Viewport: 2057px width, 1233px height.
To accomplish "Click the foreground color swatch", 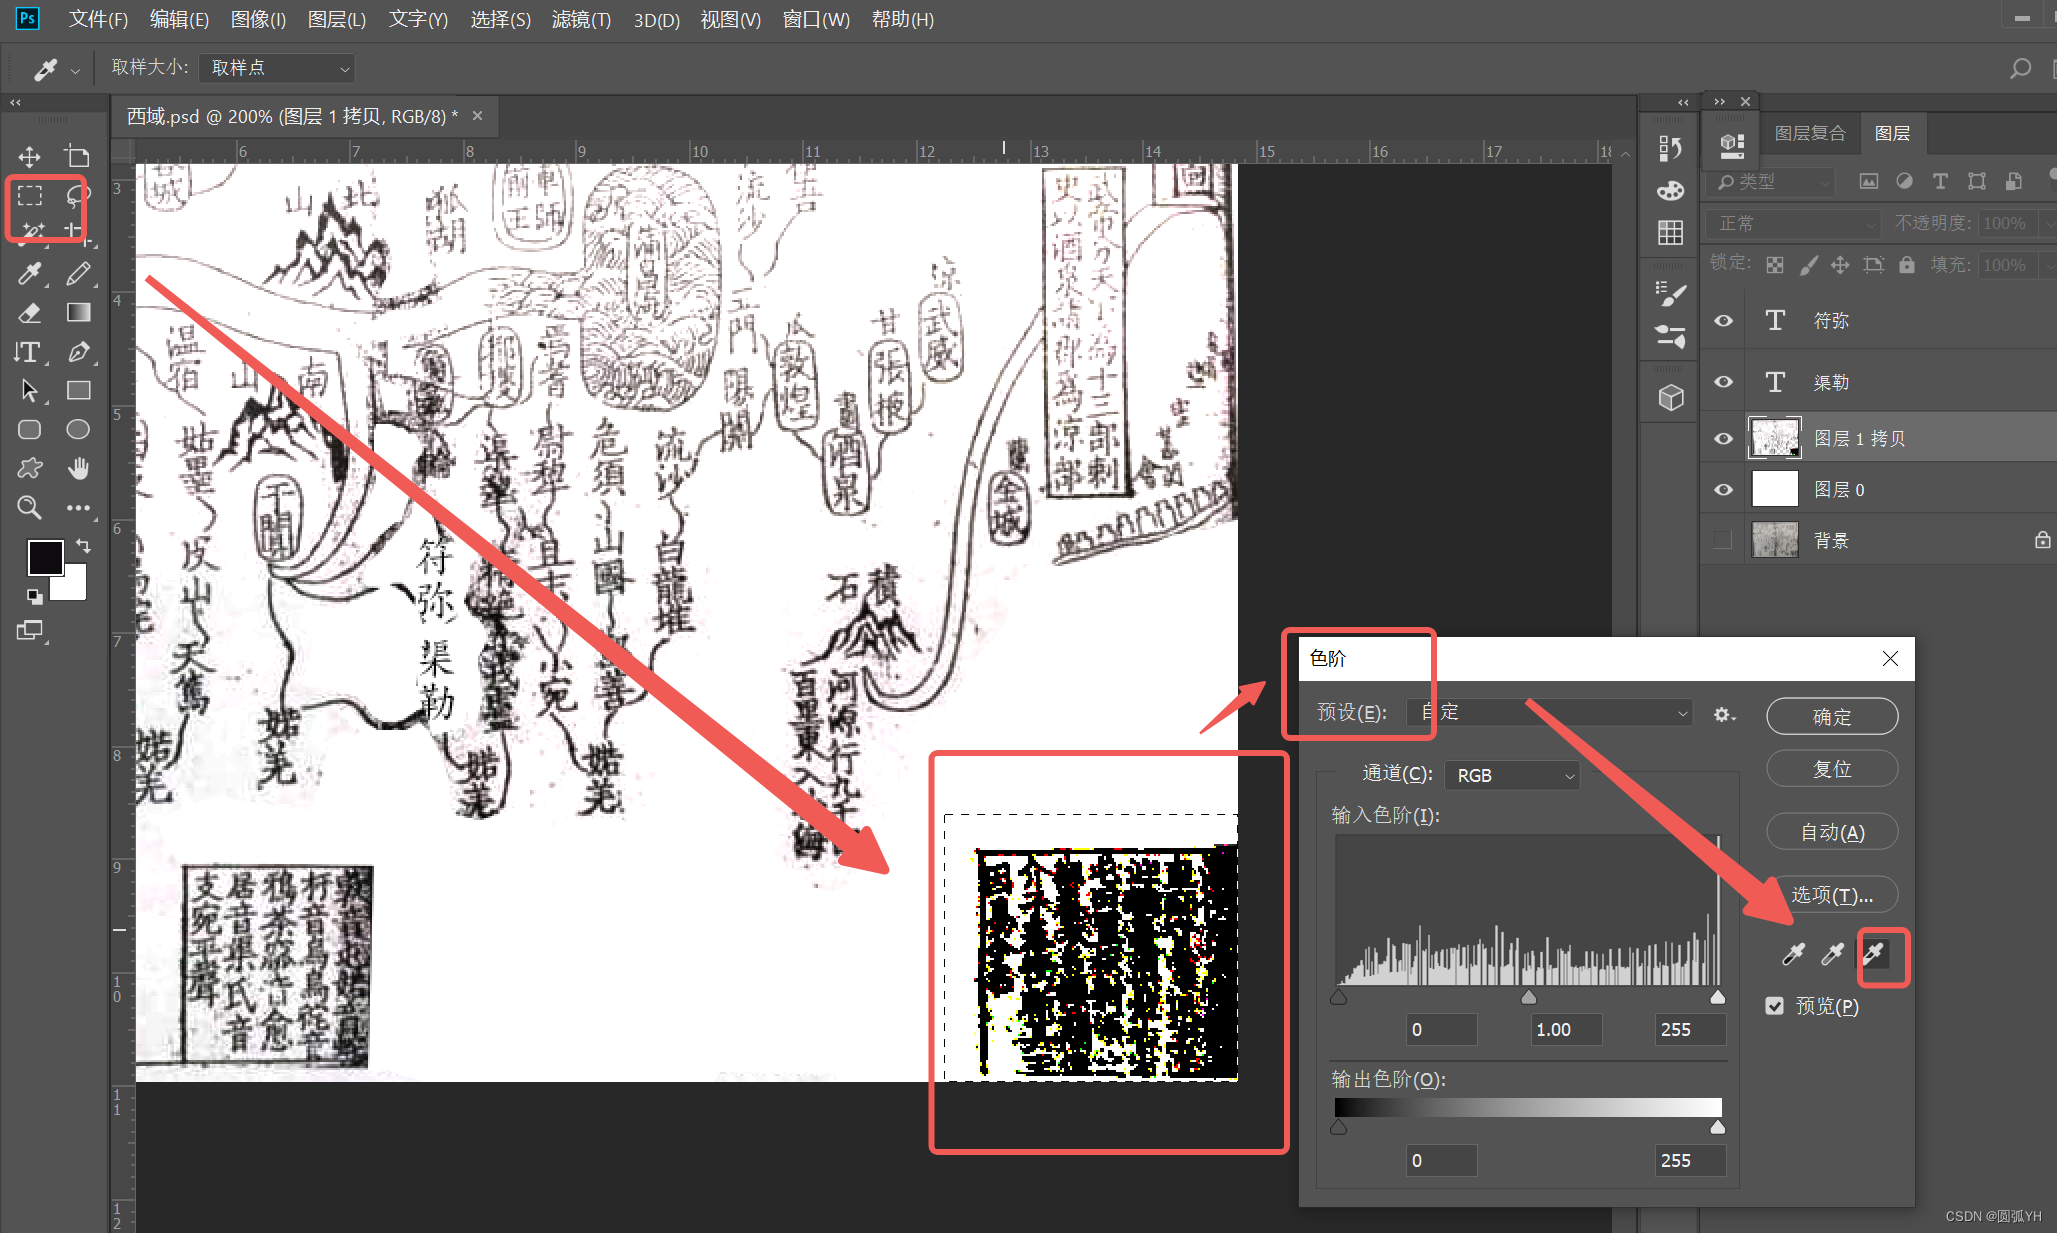I will pyautogui.click(x=45, y=557).
